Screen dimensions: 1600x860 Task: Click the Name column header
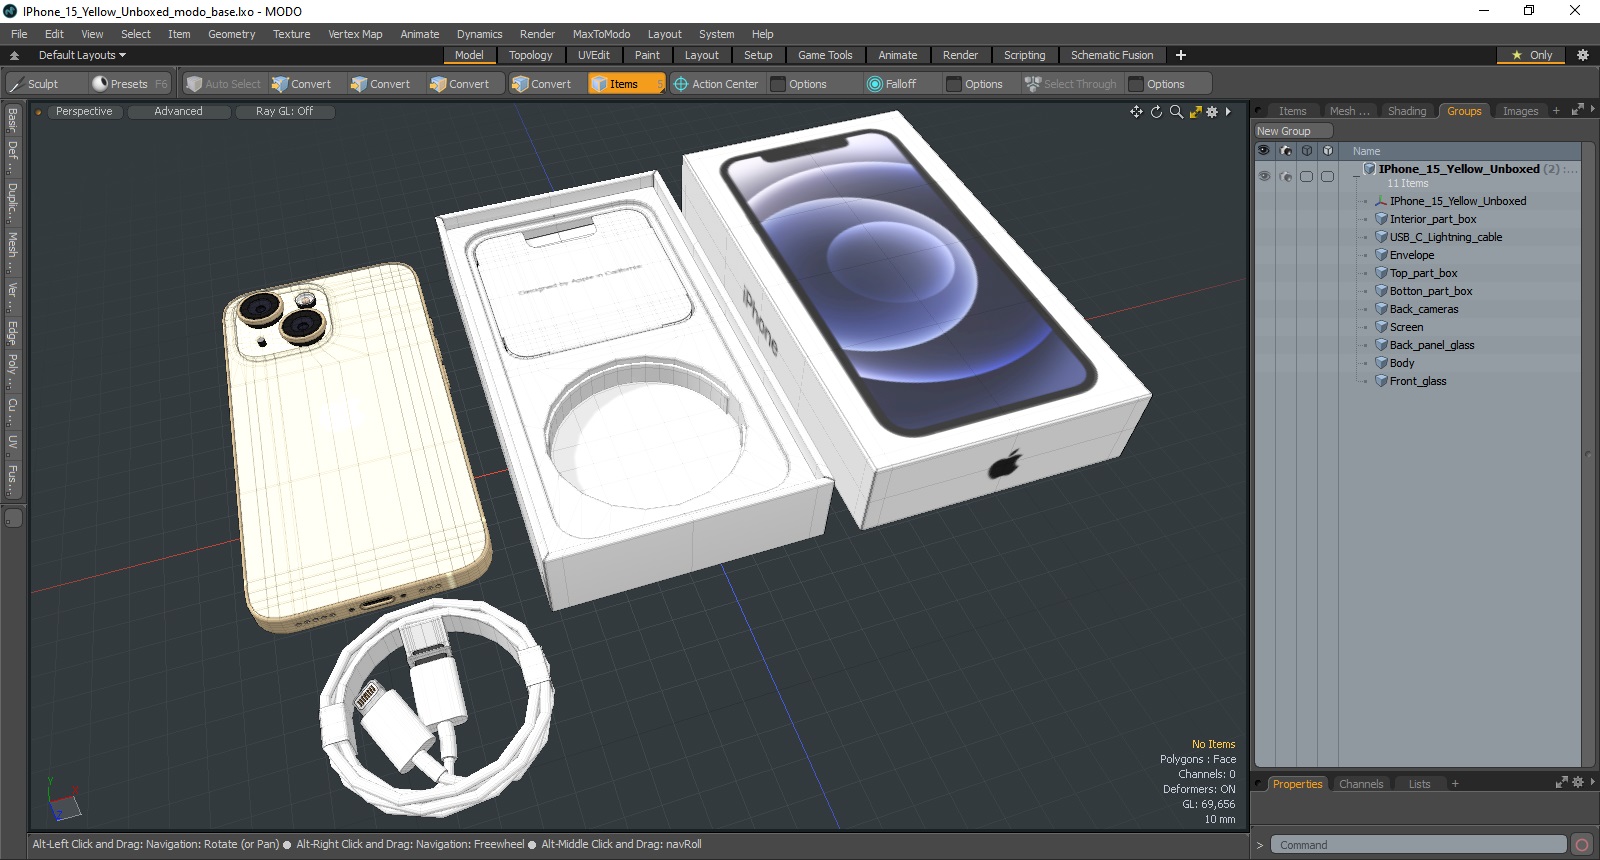(x=1366, y=151)
